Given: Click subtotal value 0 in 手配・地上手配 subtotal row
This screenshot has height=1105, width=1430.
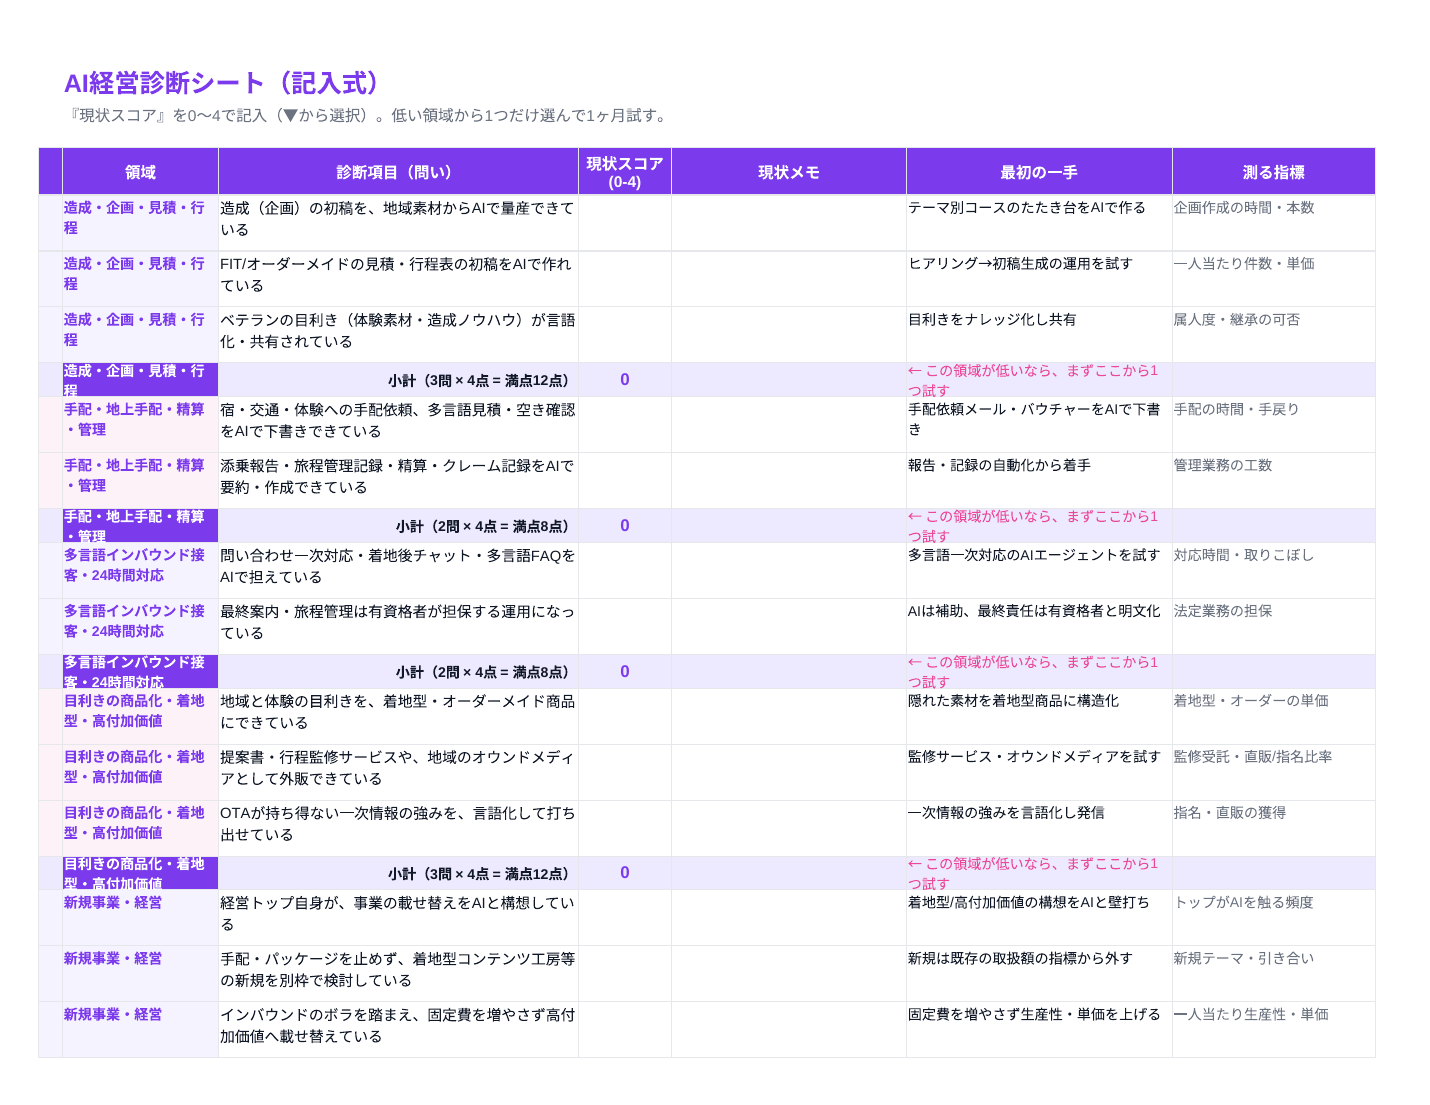Looking at the screenshot, I should coord(625,526).
